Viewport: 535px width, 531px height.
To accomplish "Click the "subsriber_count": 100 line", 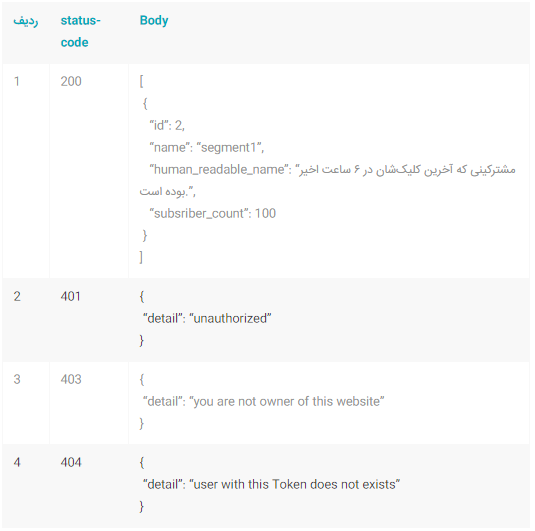I will click(x=213, y=213).
